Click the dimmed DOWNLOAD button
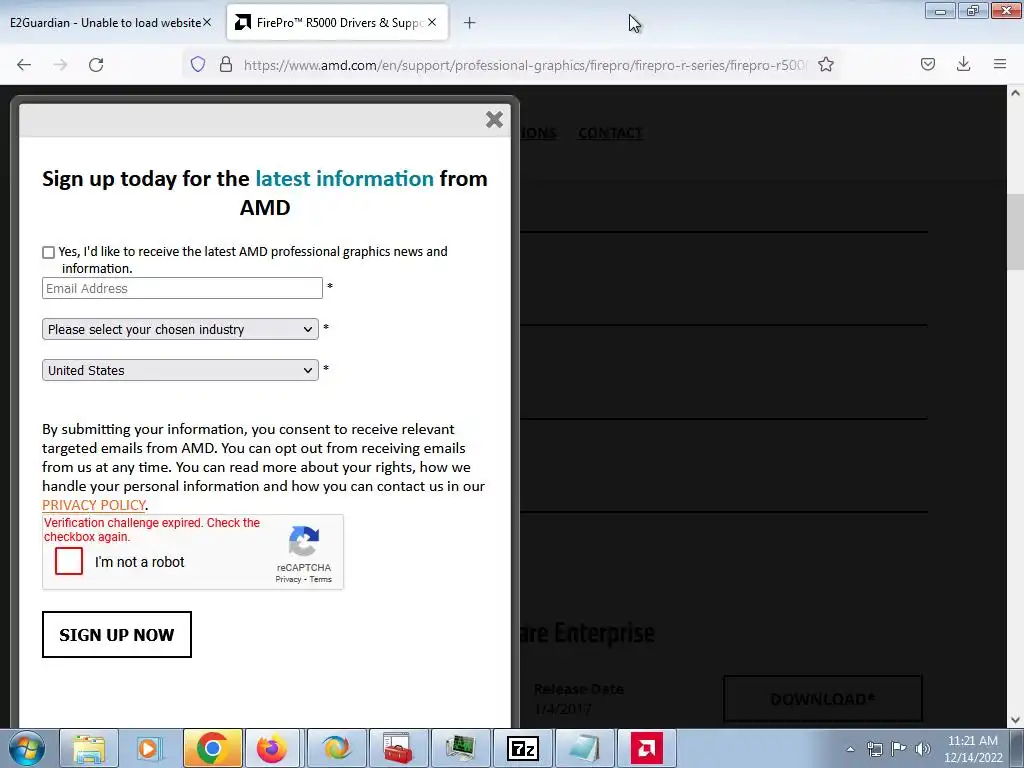Viewport: 1024px width, 768px height. pyautogui.click(x=823, y=699)
